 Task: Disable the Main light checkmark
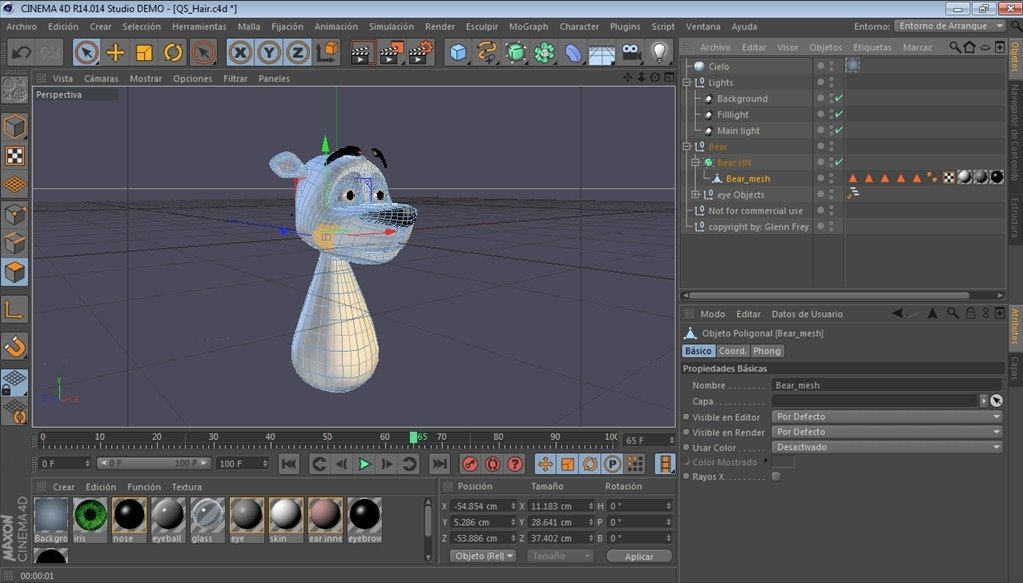point(839,130)
